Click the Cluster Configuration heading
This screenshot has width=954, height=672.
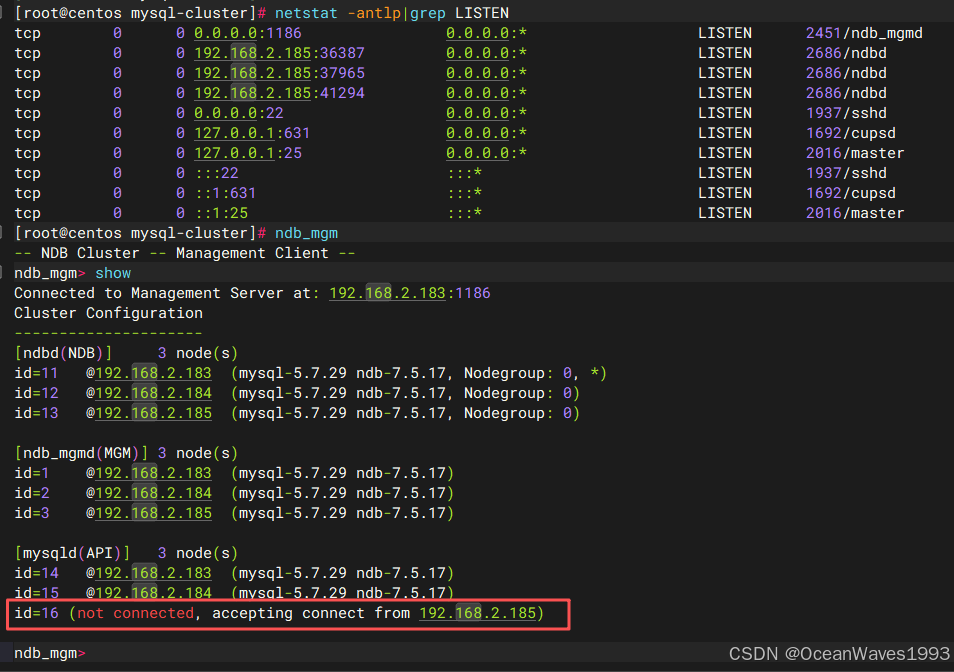[x=108, y=313]
